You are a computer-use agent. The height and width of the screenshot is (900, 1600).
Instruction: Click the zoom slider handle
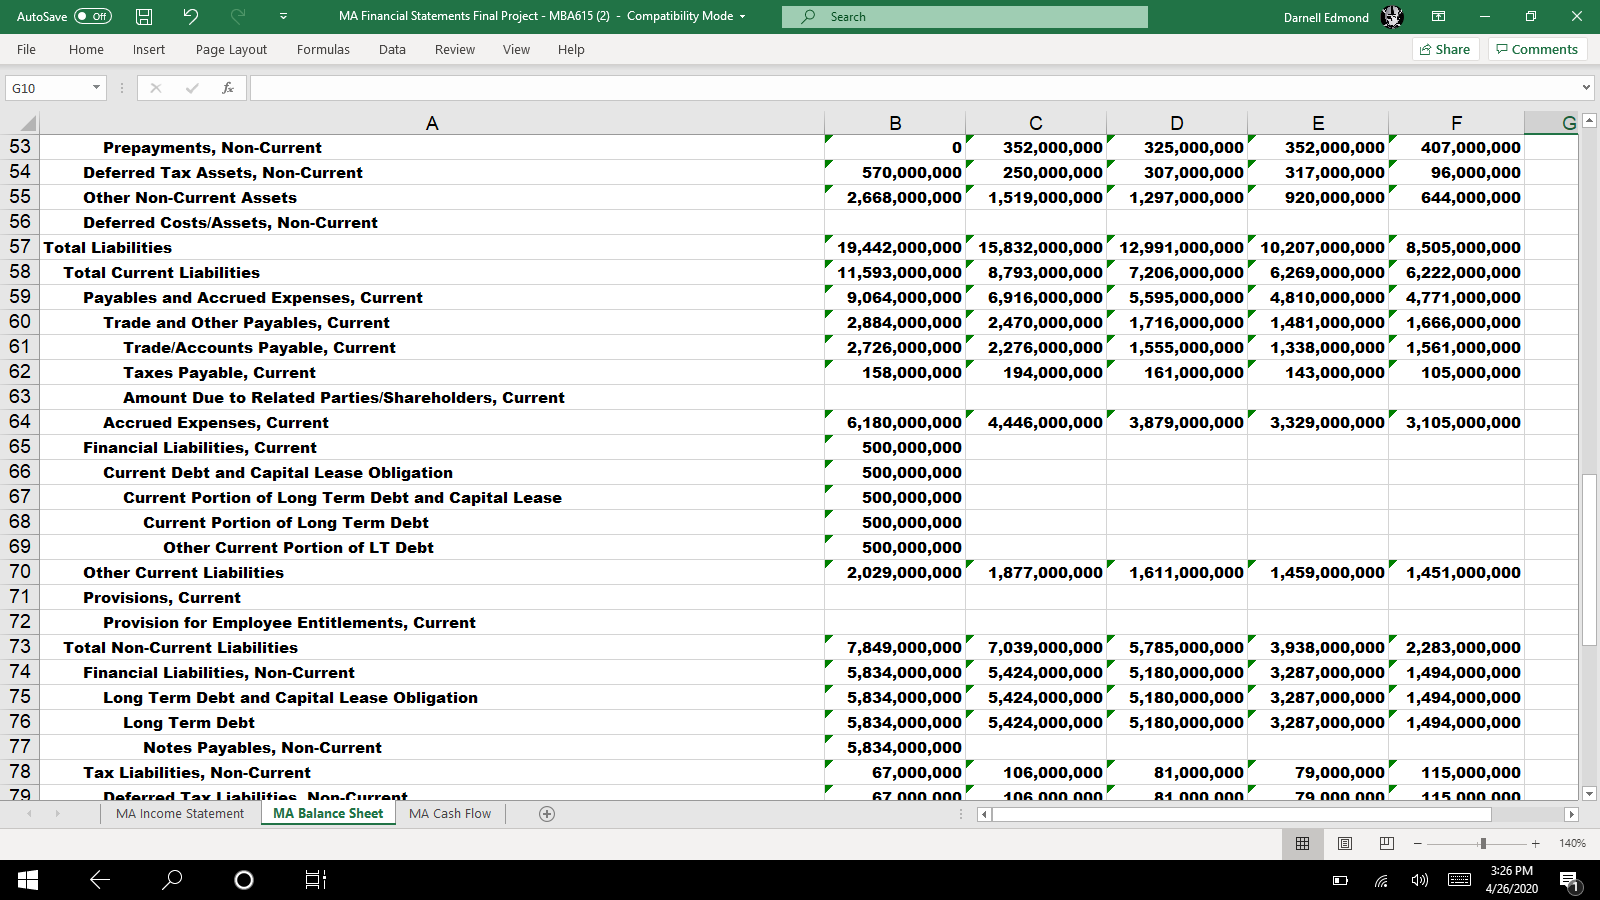coord(1483,843)
